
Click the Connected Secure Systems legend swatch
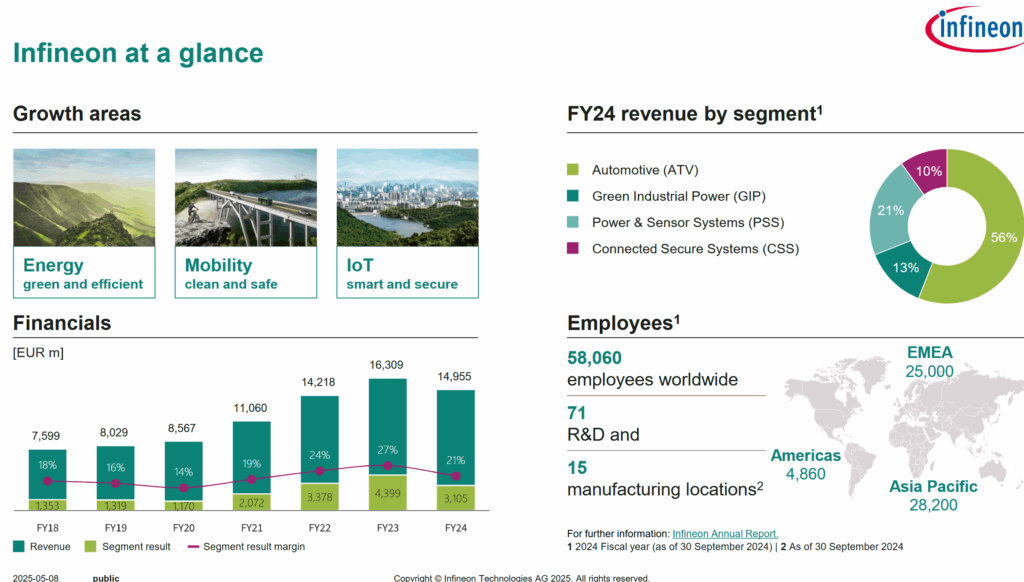pyautogui.click(x=573, y=248)
